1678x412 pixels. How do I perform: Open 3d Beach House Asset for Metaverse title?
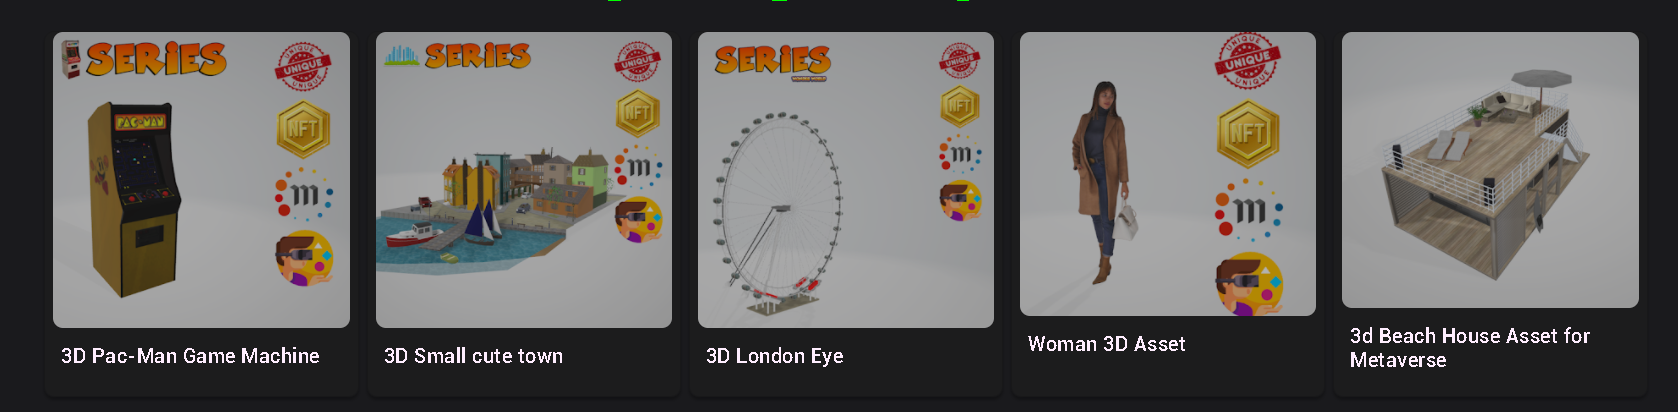(1469, 348)
